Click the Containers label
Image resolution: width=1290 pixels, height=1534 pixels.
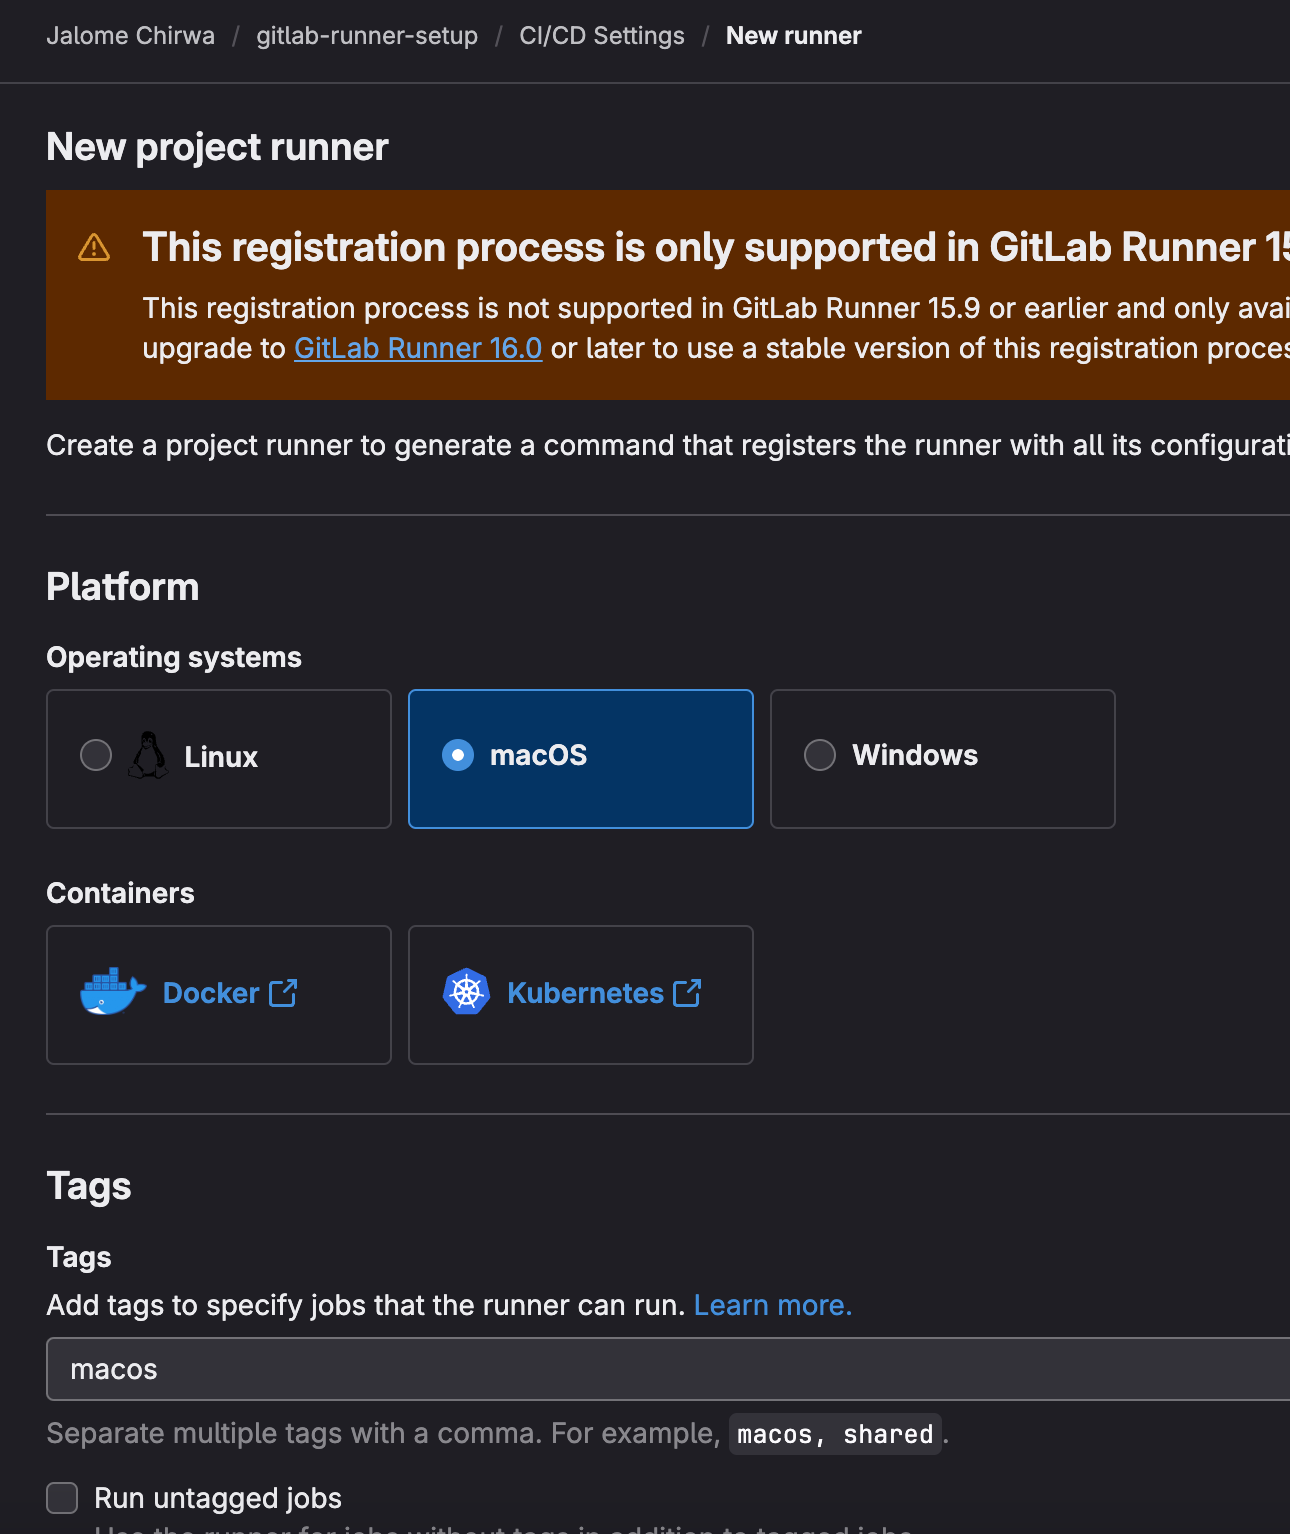[120, 893]
